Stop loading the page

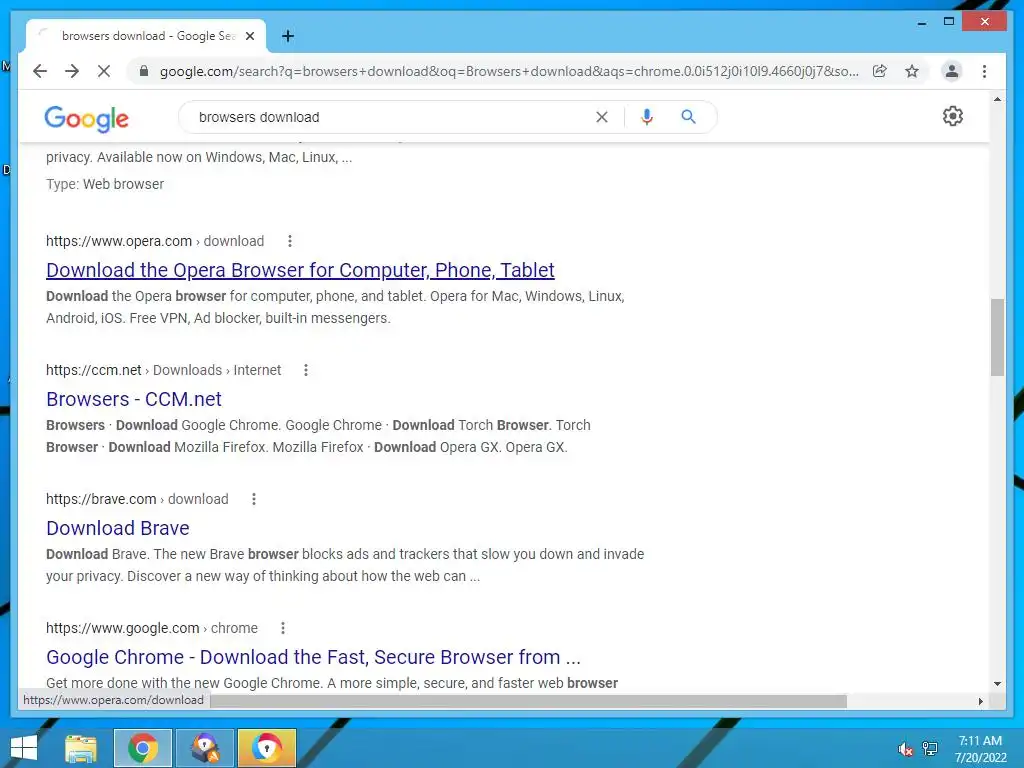pyautogui.click(x=104, y=71)
